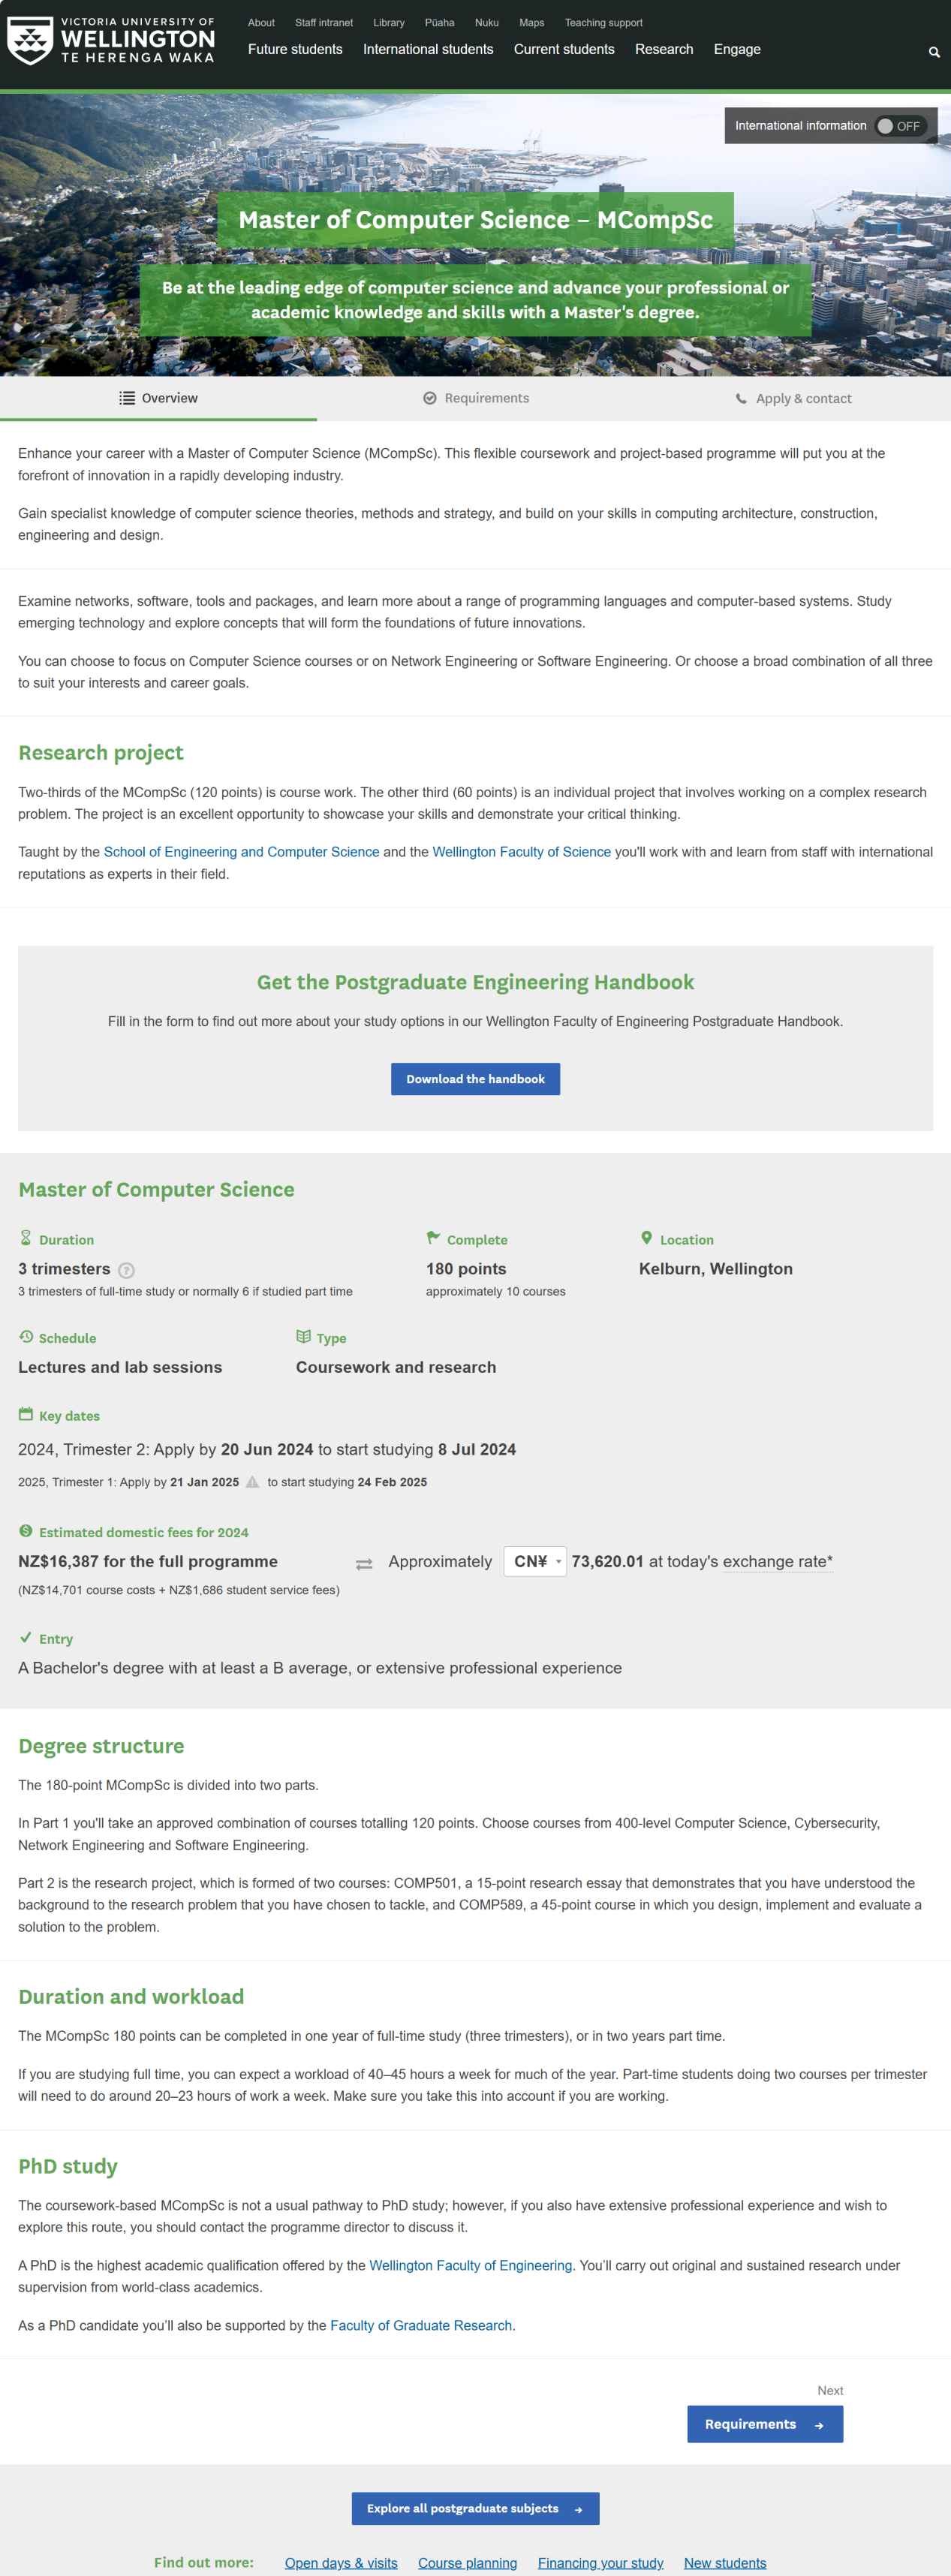Open School of Engineering and Computer Science link
Viewport: 951px width, 2576px height.
(241, 852)
